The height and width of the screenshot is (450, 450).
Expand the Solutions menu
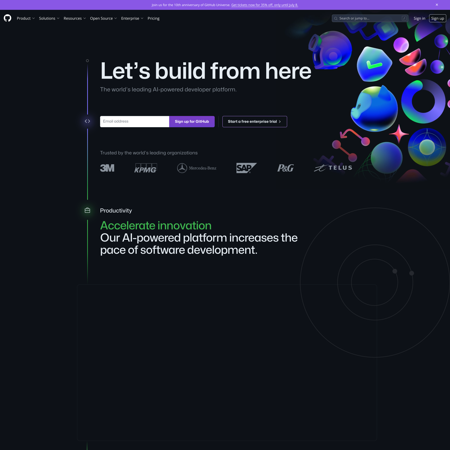pos(49,18)
